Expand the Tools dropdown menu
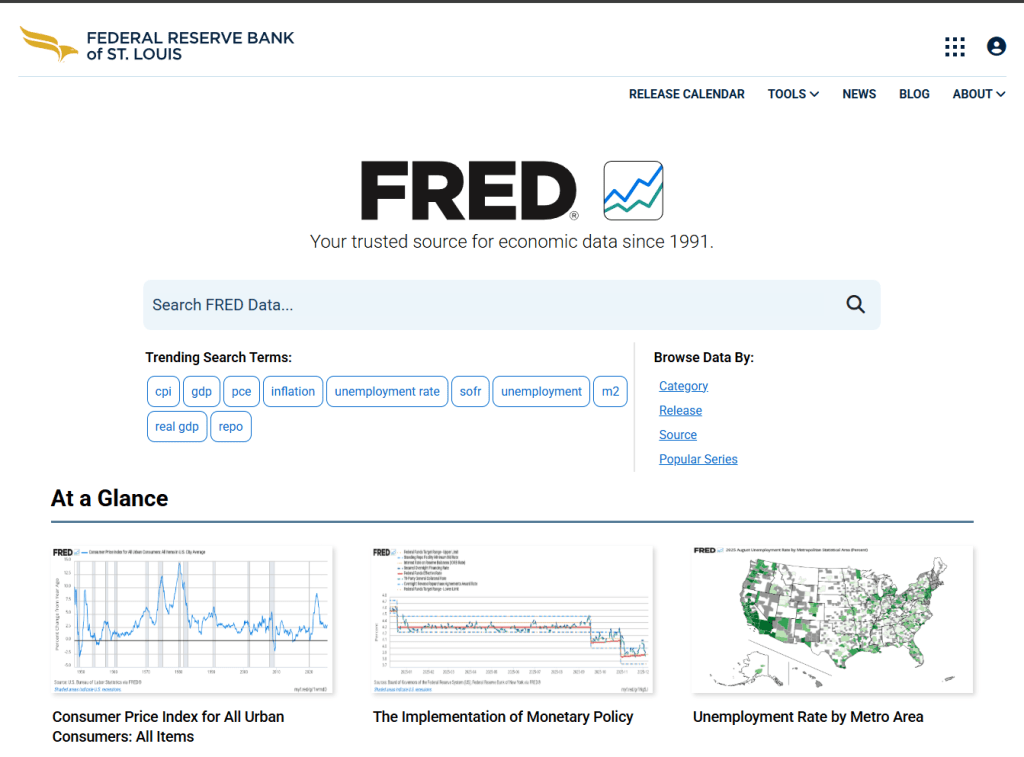 (x=793, y=94)
